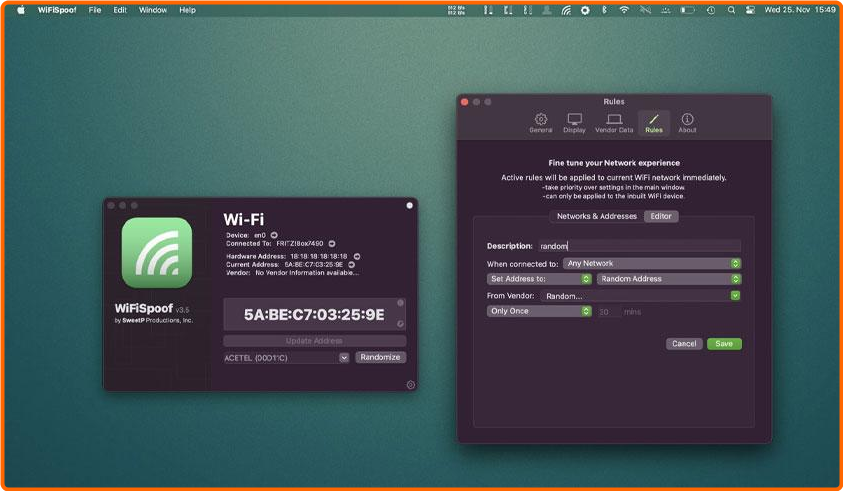Open Time Machine clock menu bar icon
This screenshot has height=491, width=843.
pyautogui.click(x=711, y=10)
